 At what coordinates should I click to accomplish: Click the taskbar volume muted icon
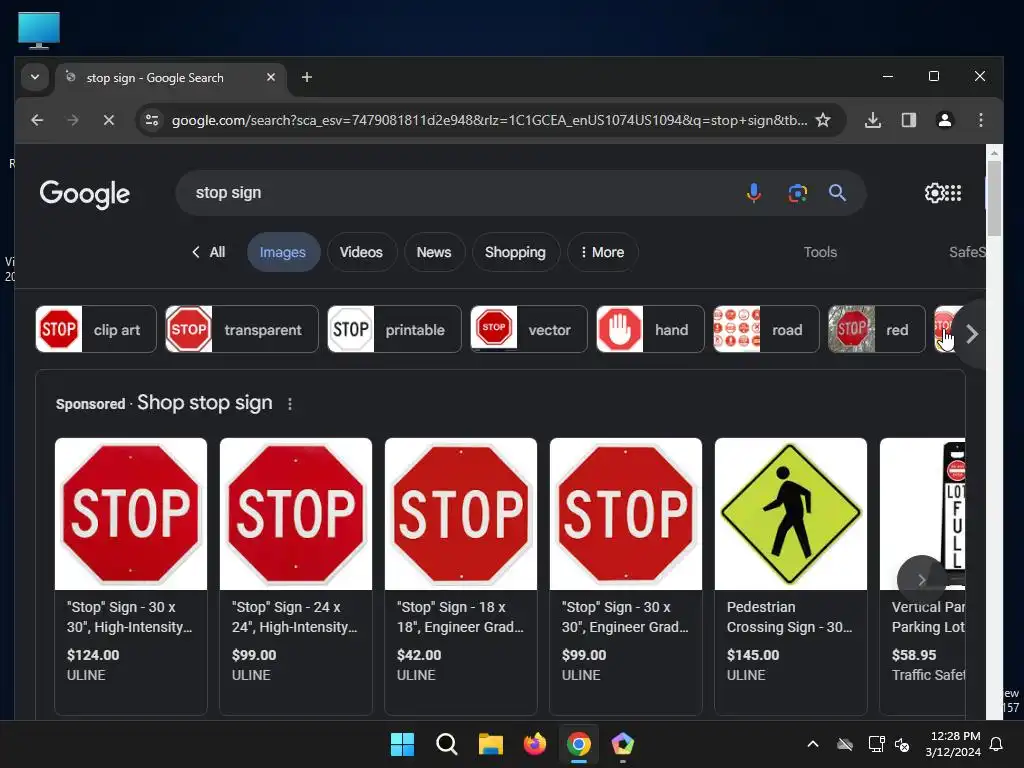coord(902,744)
